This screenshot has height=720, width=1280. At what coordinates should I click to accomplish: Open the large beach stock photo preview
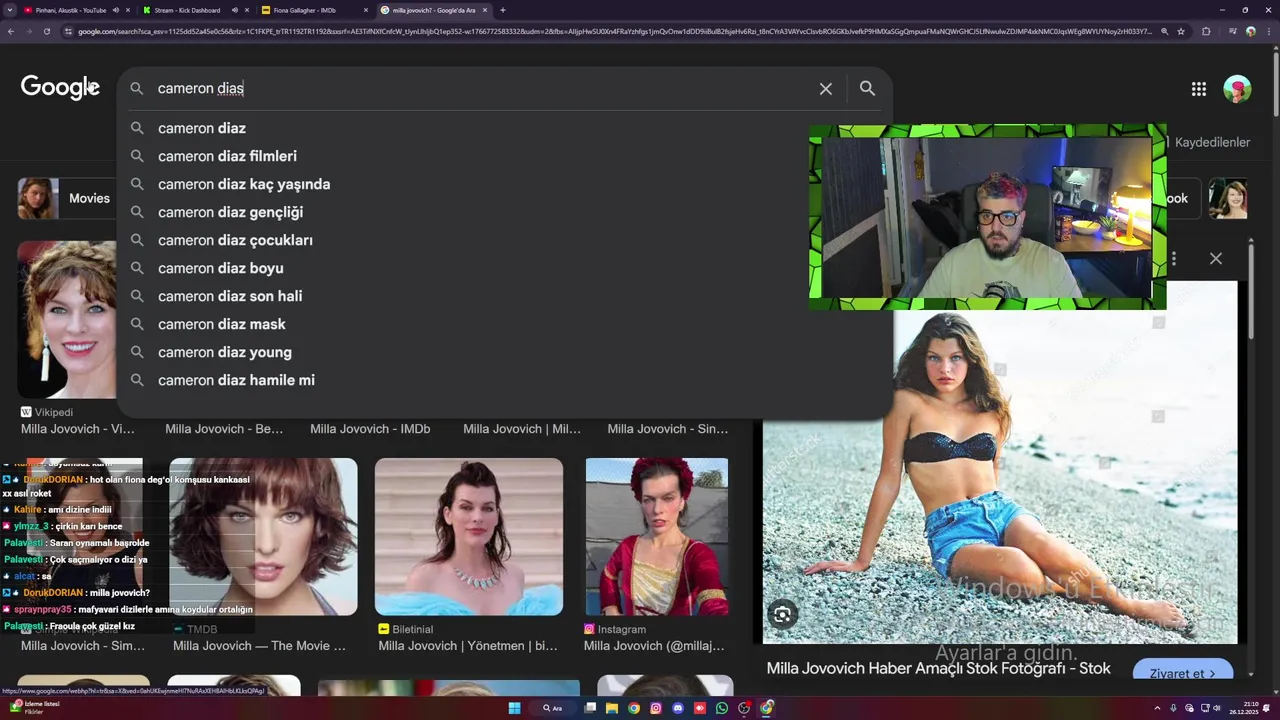click(1000, 462)
